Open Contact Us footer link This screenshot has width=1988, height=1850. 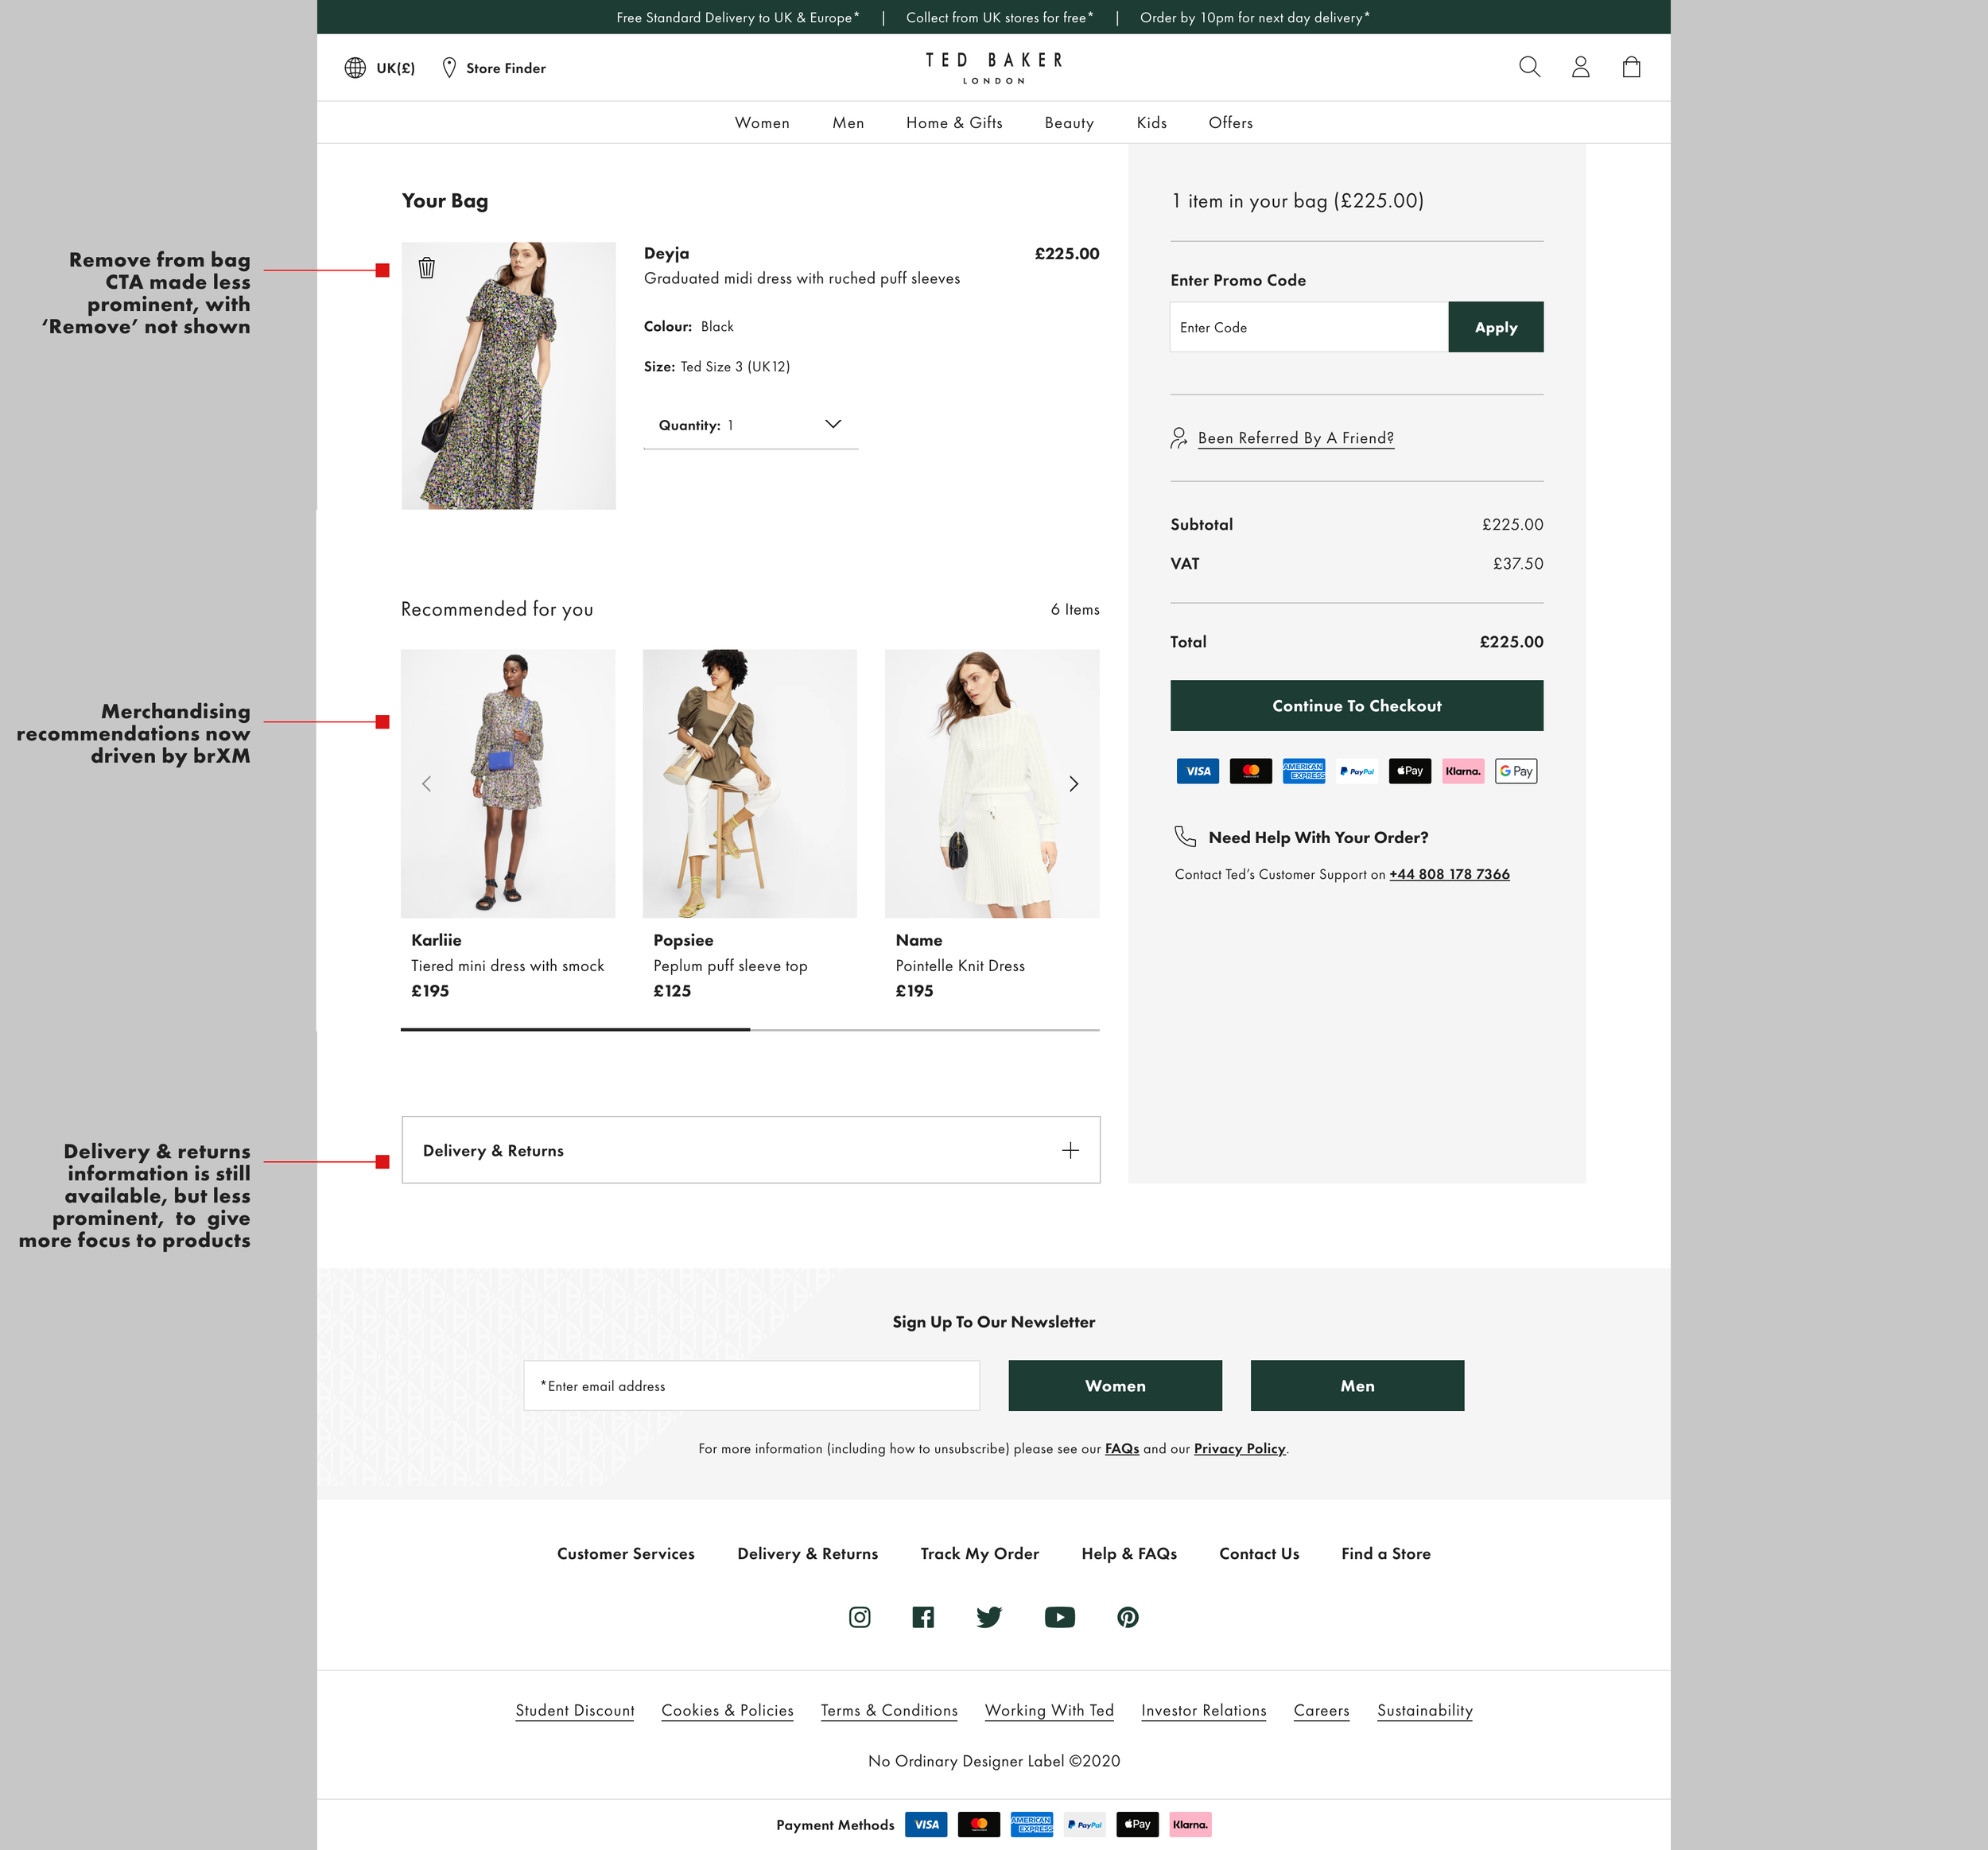coord(1259,1553)
